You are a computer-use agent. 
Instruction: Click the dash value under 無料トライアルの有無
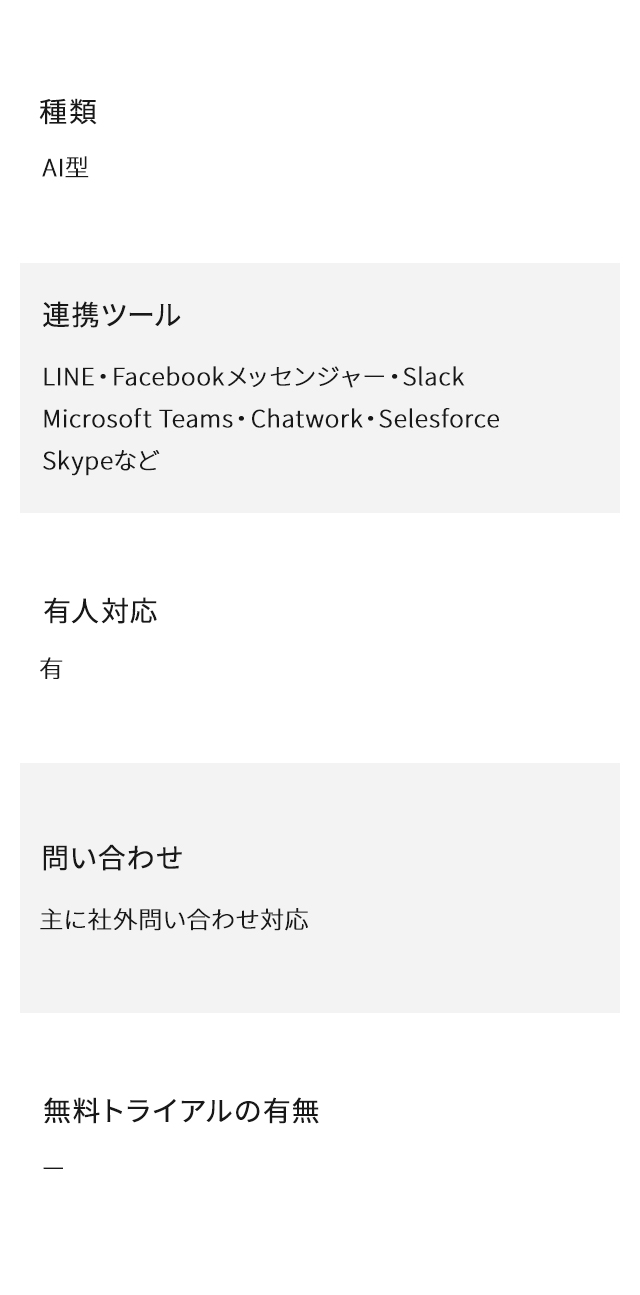click(53, 1168)
